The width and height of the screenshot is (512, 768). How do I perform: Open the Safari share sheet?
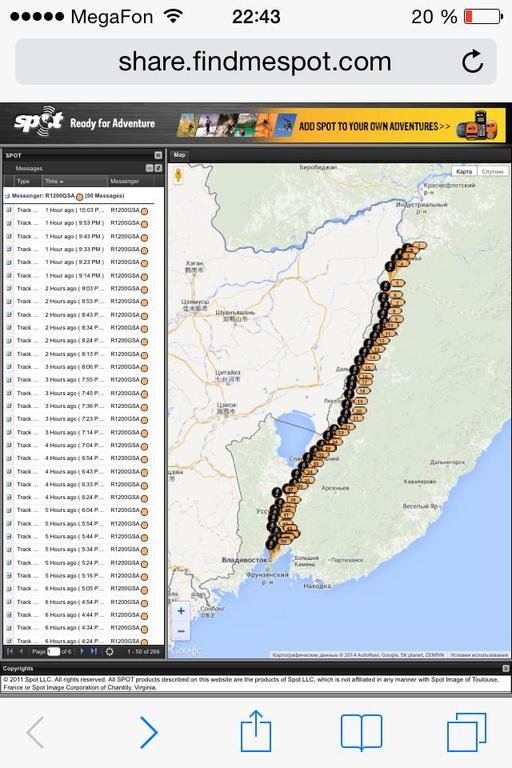tap(256, 731)
